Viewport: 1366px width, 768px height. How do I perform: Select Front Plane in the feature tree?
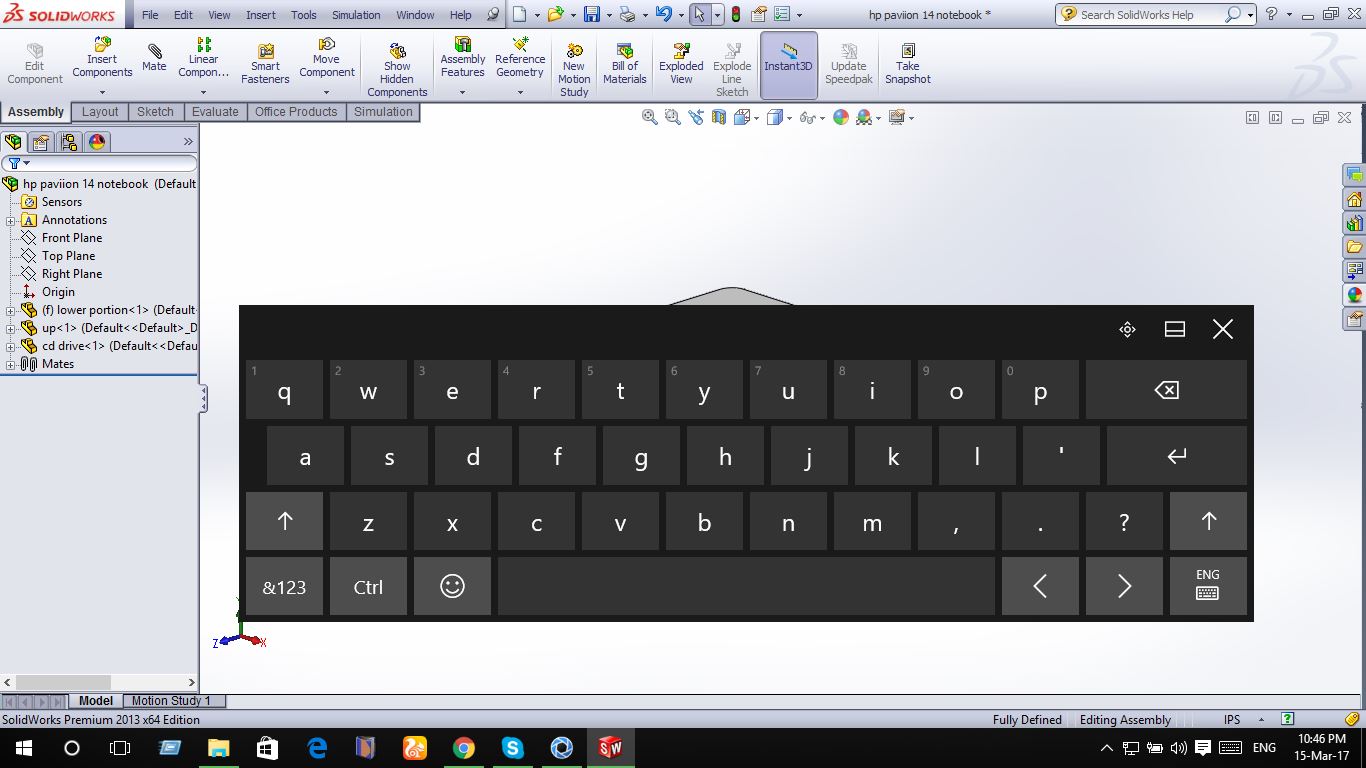click(x=72, y=238)
